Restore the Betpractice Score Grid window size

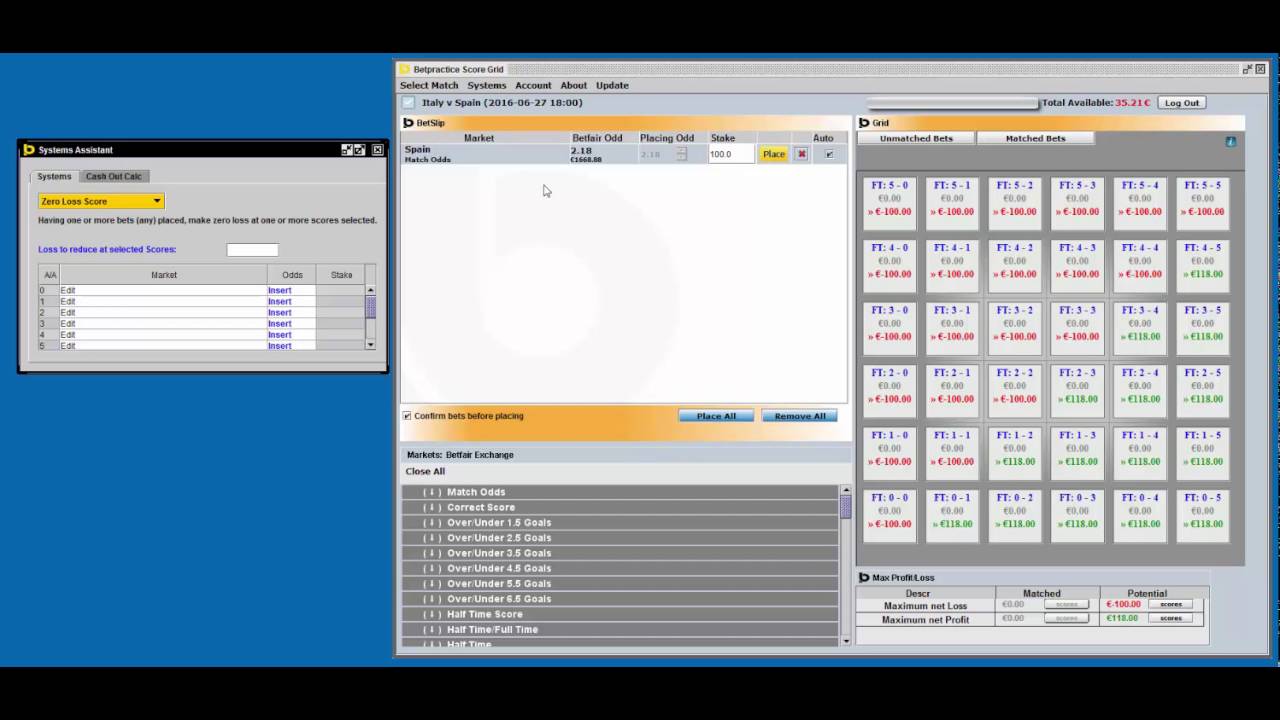1247,69
